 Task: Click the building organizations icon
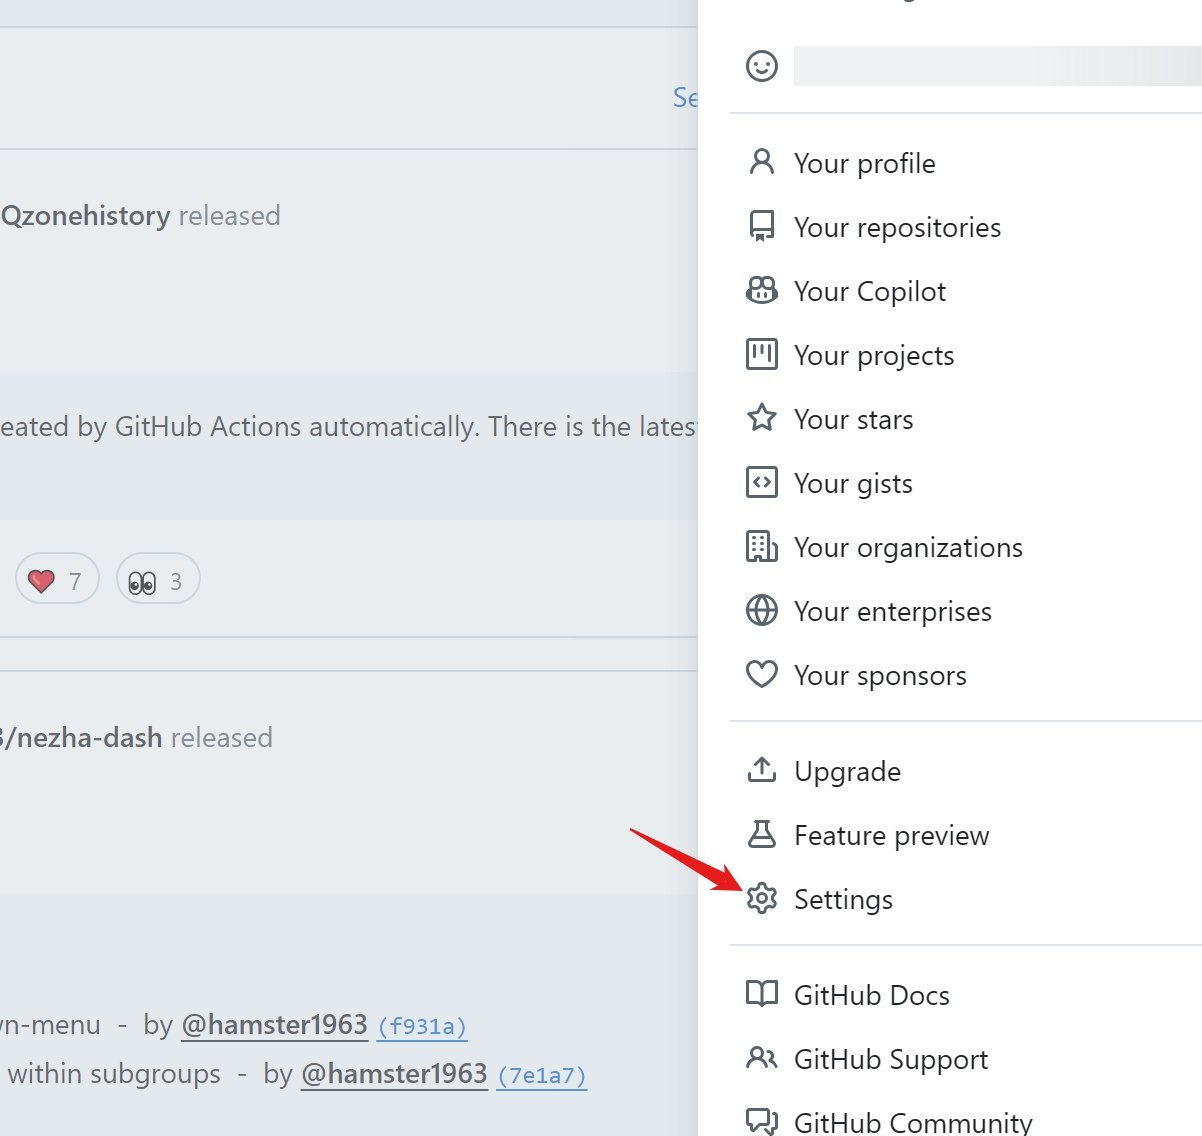[762, 547]
